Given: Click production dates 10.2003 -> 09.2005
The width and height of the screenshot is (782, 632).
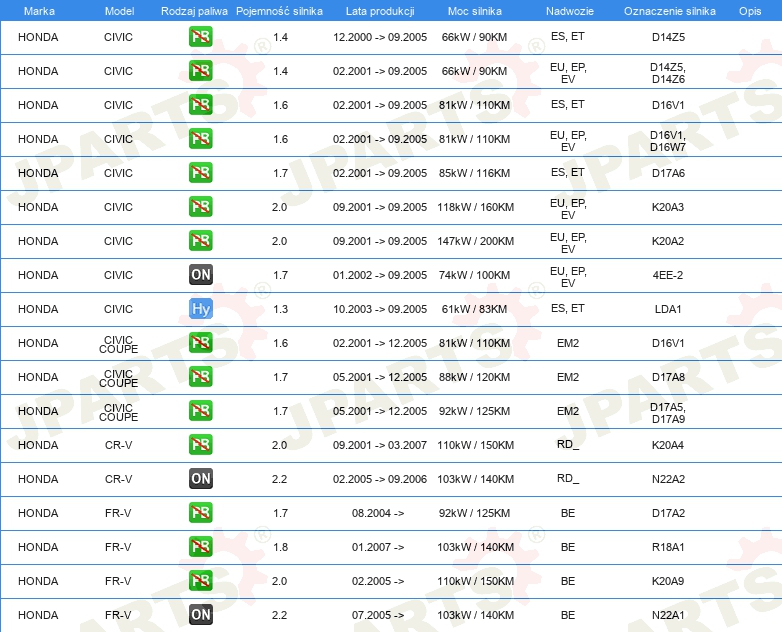Looking at the screenshot, I should pos(380,309).
